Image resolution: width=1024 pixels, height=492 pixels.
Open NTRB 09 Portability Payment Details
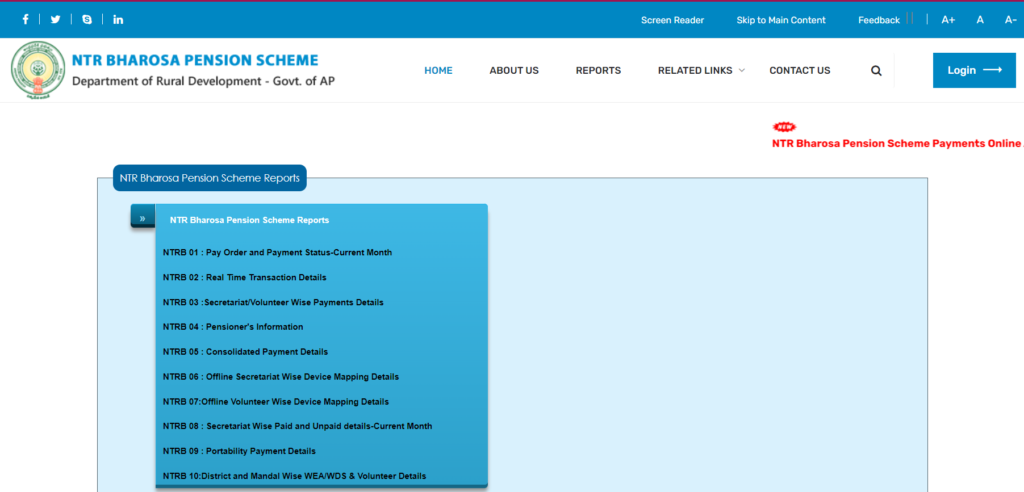point(239,451)
